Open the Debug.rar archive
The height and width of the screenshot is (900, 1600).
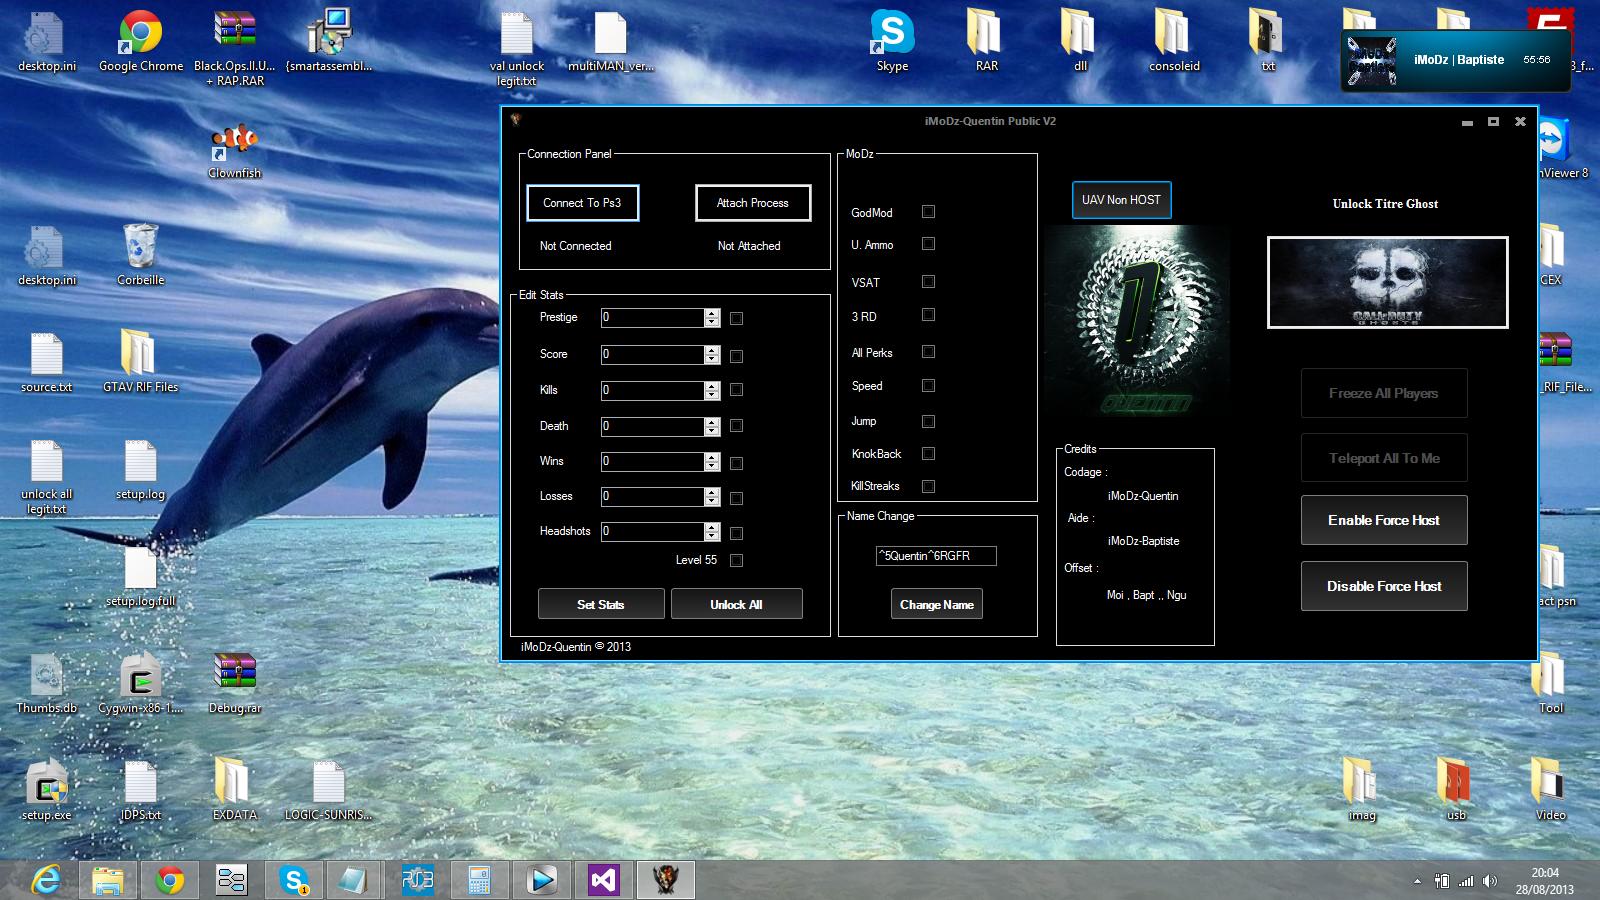pyautogui.click(x=235, y=685)
